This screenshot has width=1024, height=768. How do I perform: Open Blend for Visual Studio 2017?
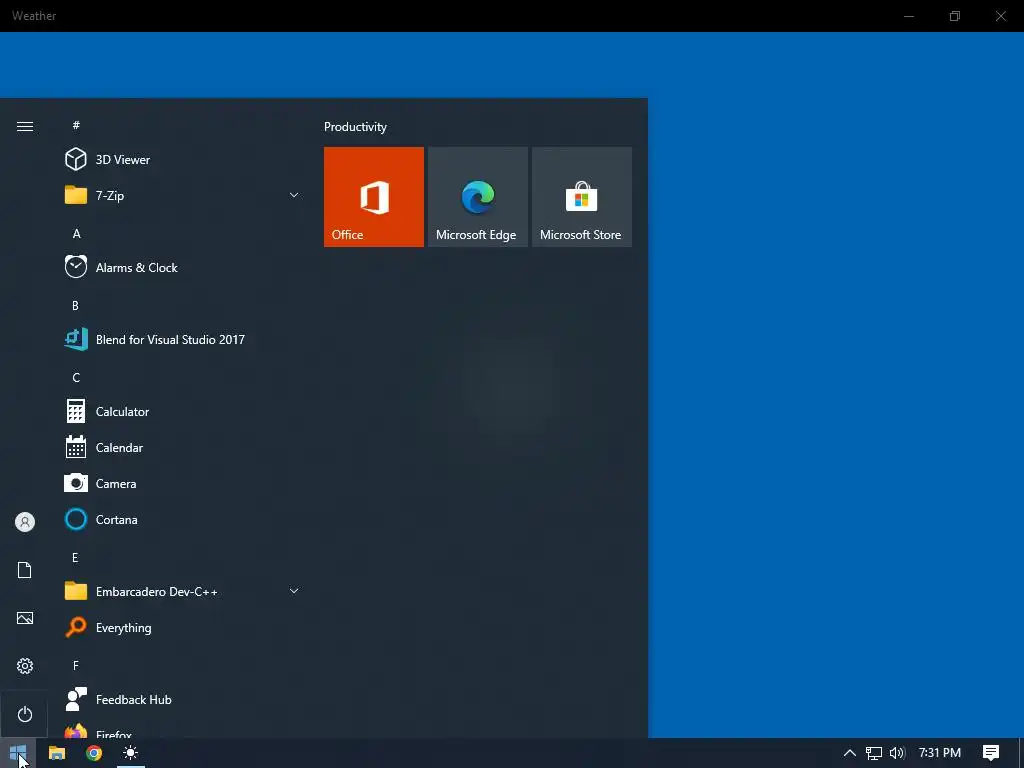click(182, 340)
